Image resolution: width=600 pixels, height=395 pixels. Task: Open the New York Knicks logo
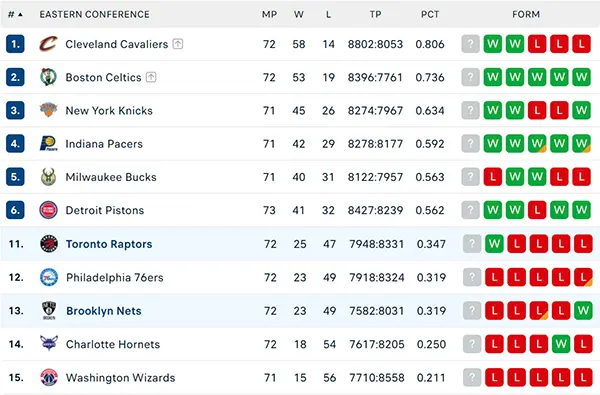click(x=49, y=110)
